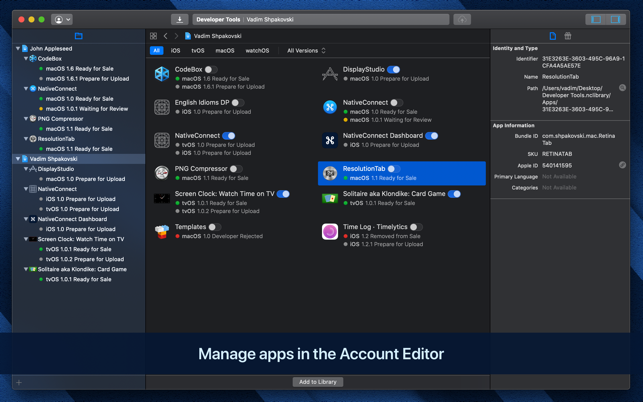Click the Add to Library button

(318, 382)
